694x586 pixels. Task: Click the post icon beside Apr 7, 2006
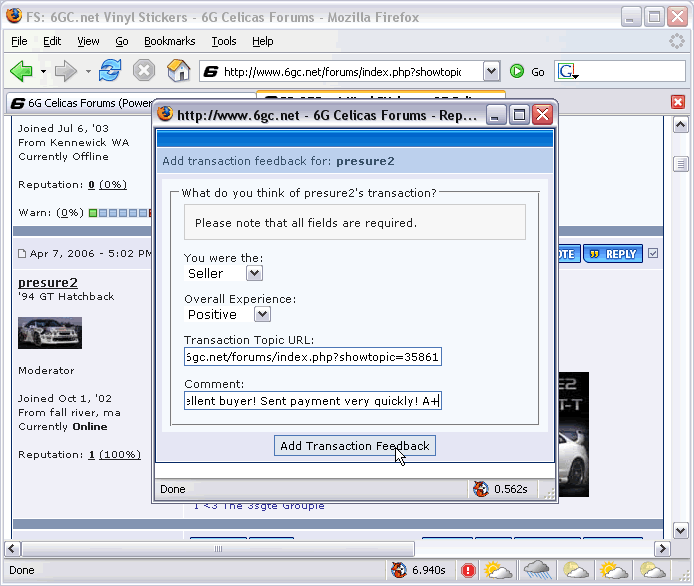[22, 254]
